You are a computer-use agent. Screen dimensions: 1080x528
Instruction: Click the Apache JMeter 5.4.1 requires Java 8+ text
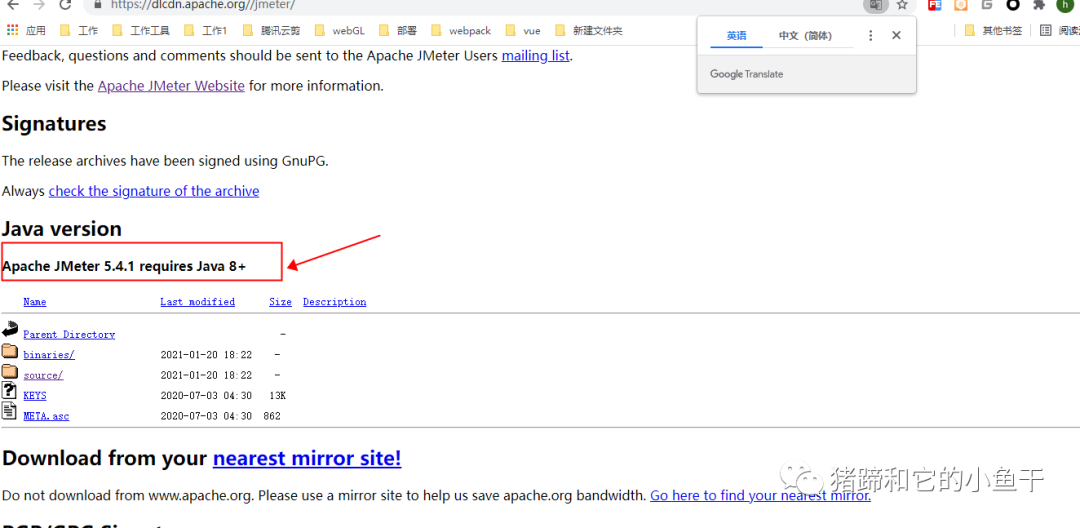pyautogui.click(x=124, y=266)
